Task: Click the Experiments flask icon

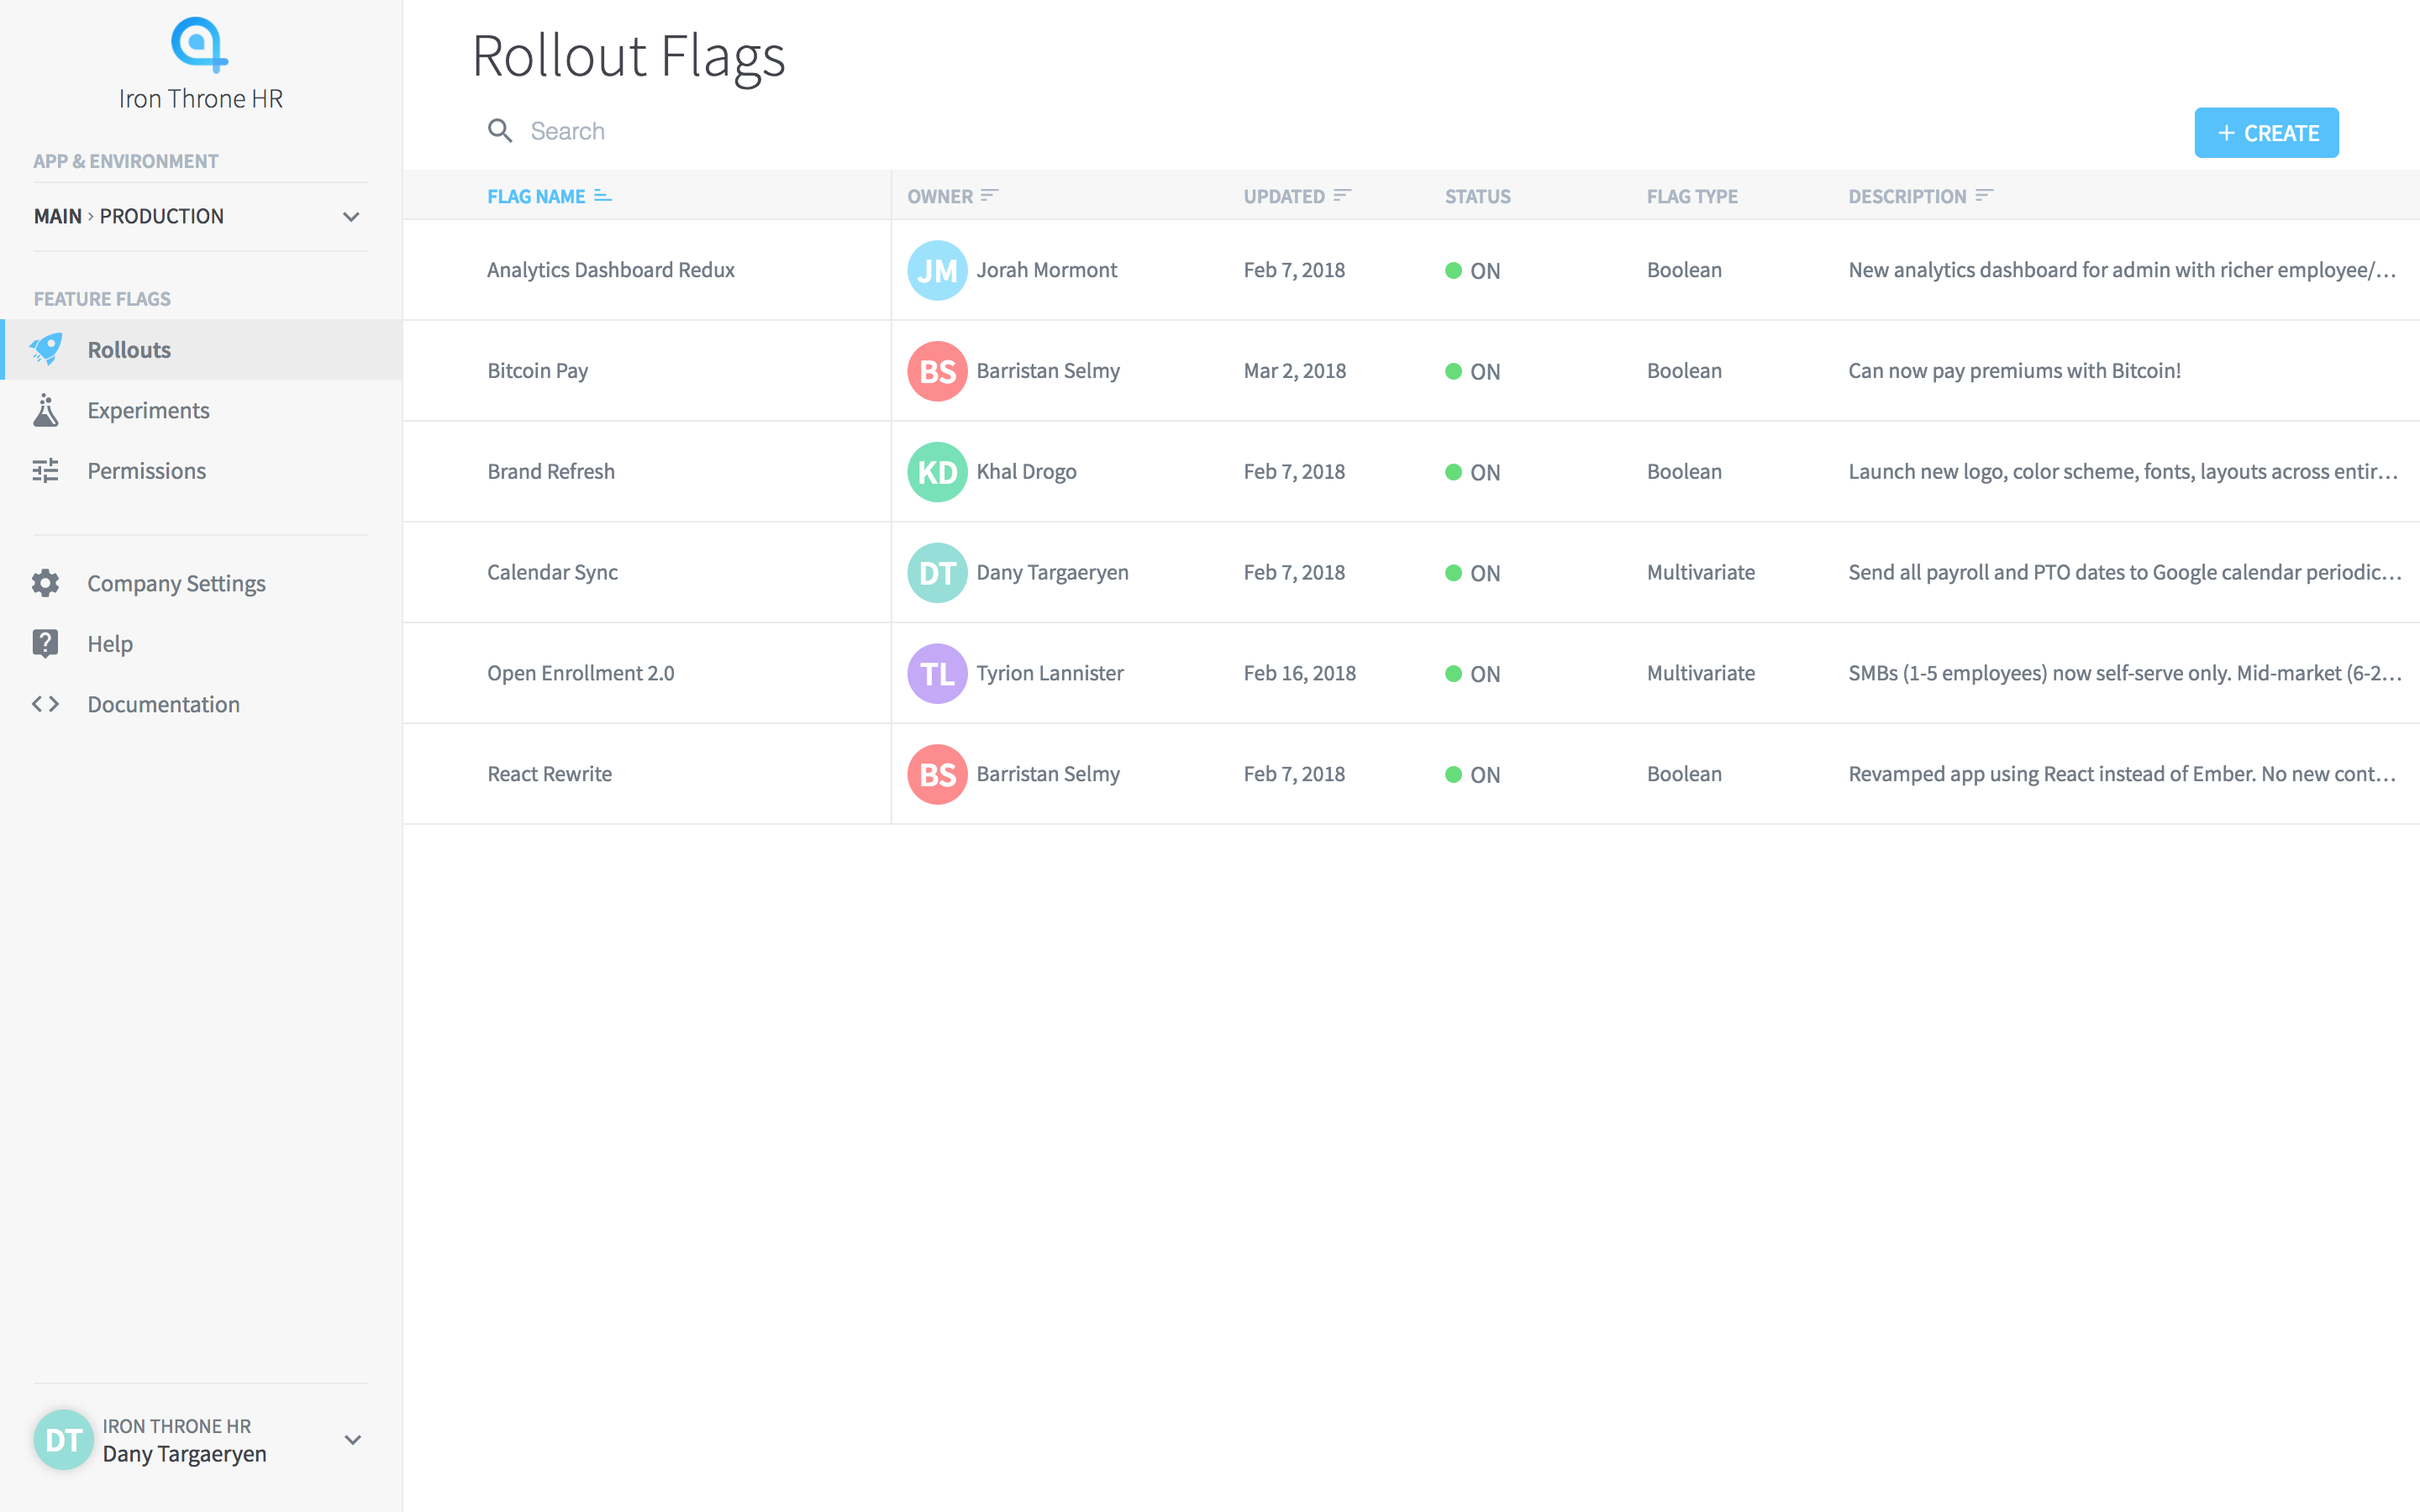Action: click(x=46, y=410)
